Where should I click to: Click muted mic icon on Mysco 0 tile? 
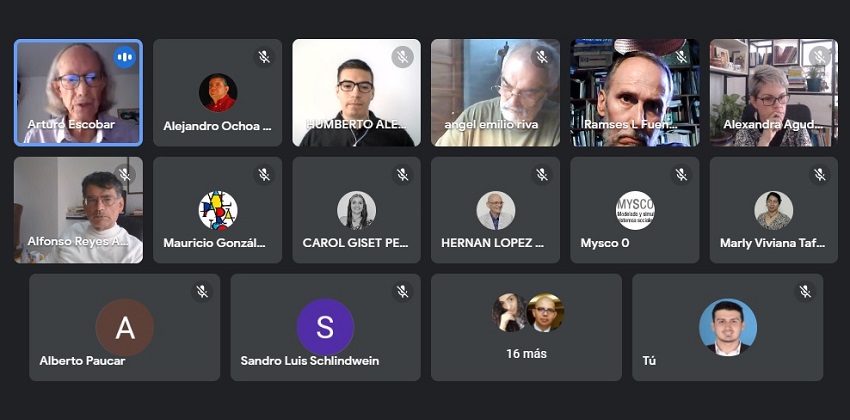681,175
